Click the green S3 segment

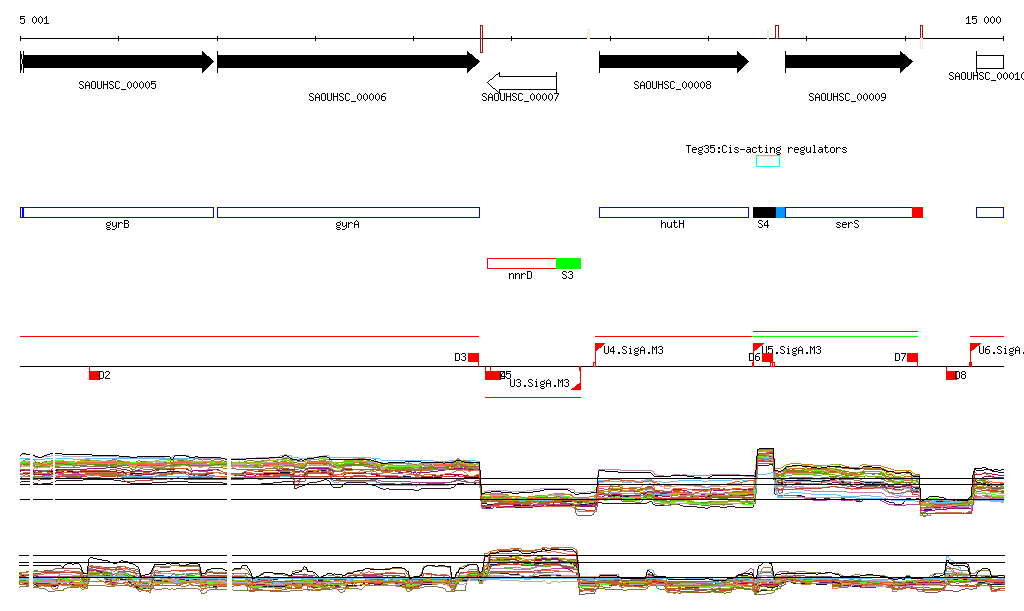tap(568, 264)
